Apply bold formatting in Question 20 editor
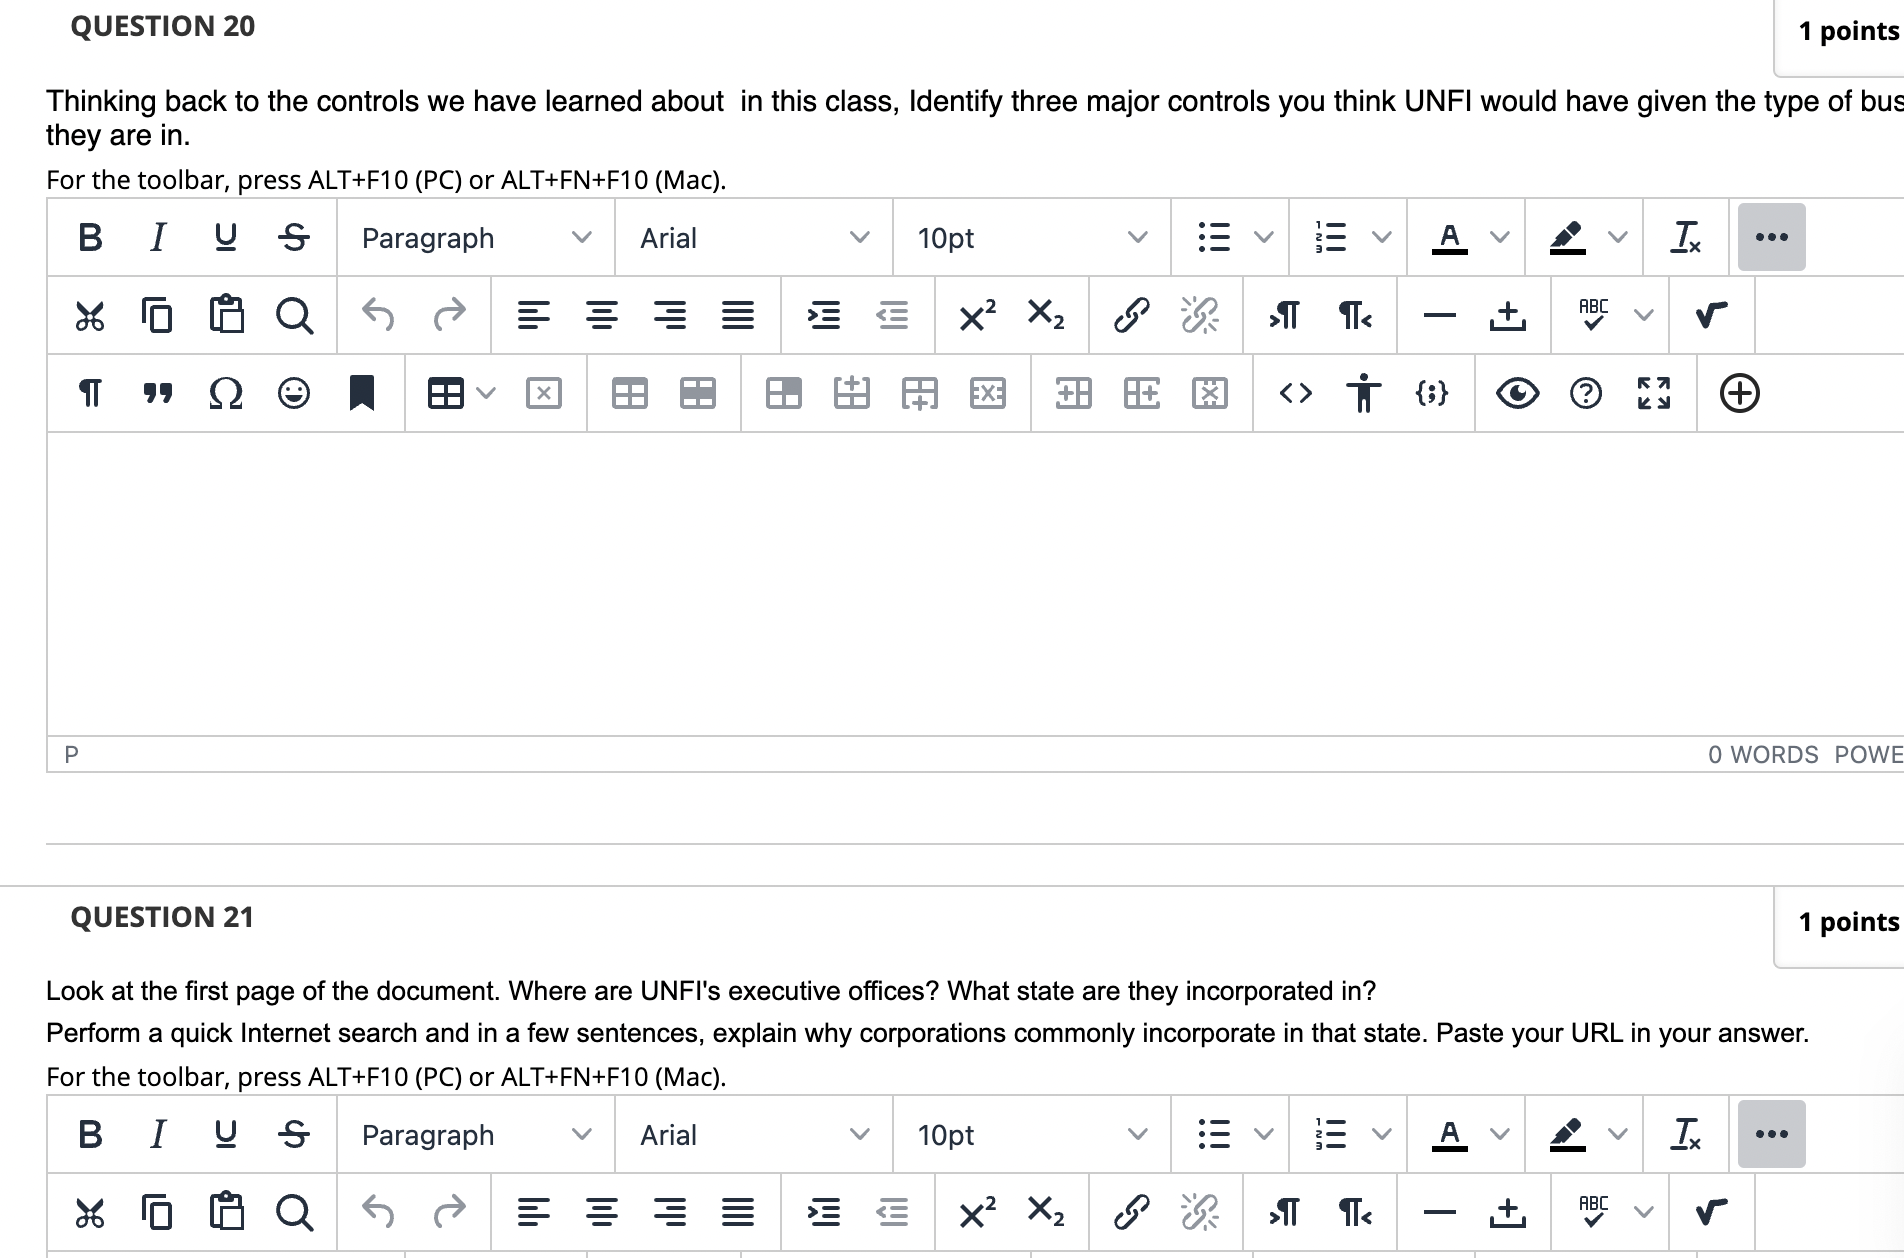Viewport: 1904px width, 1258px height. tap(88, 237)
